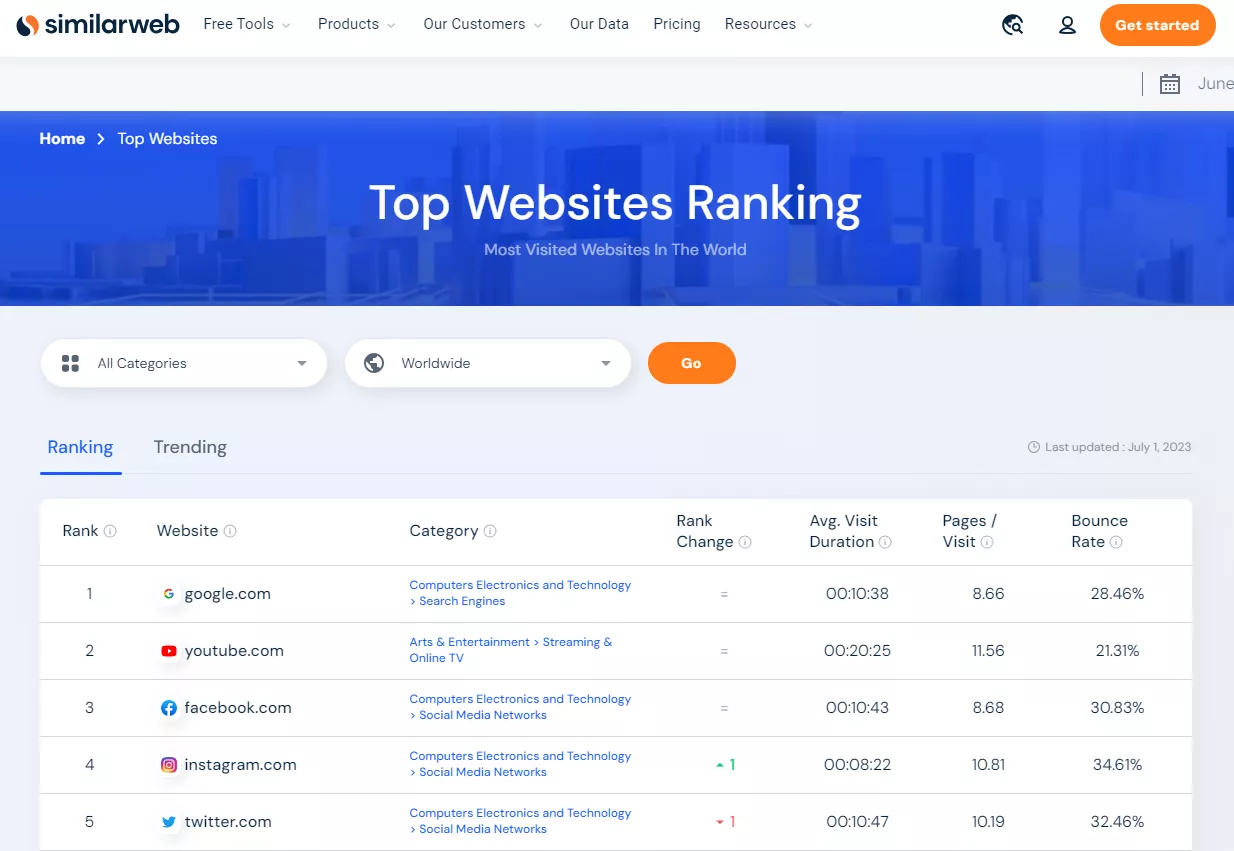Click the Get started button
Image resolution: width=1234 pixels, height=851 pixels.
click(x=1157, y=25)
